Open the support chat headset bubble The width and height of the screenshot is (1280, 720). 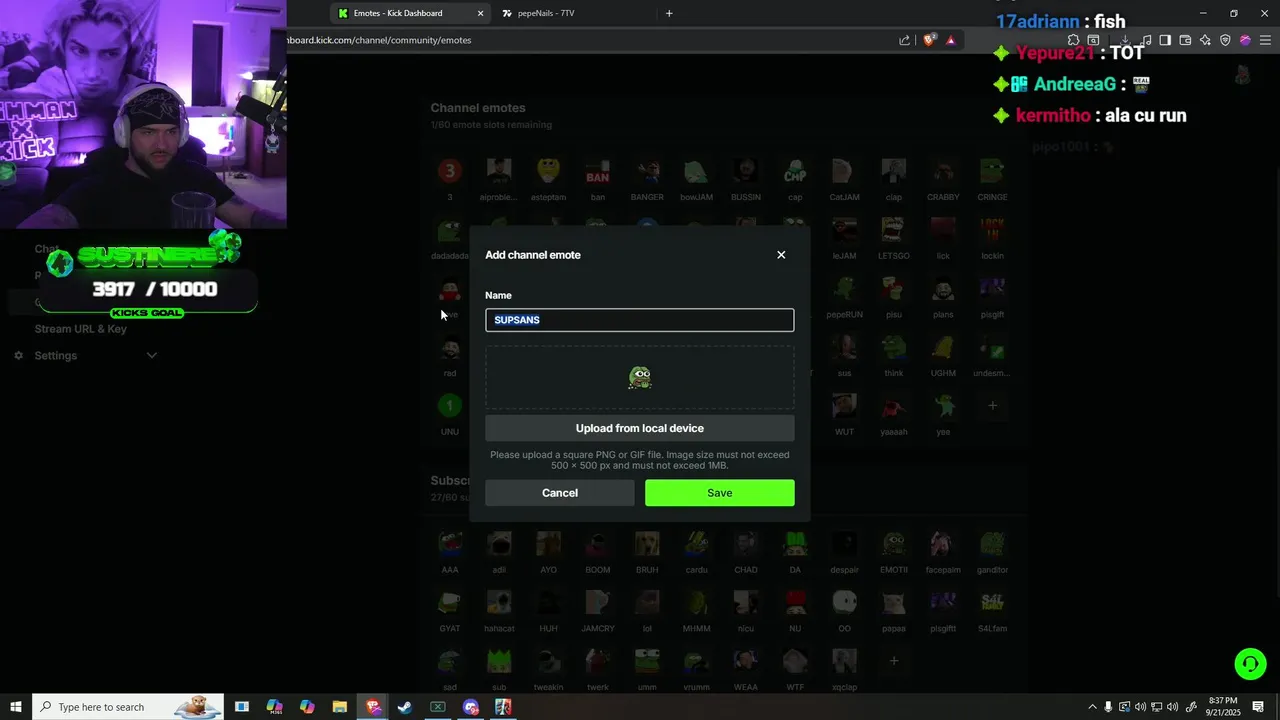(1249, 664)
